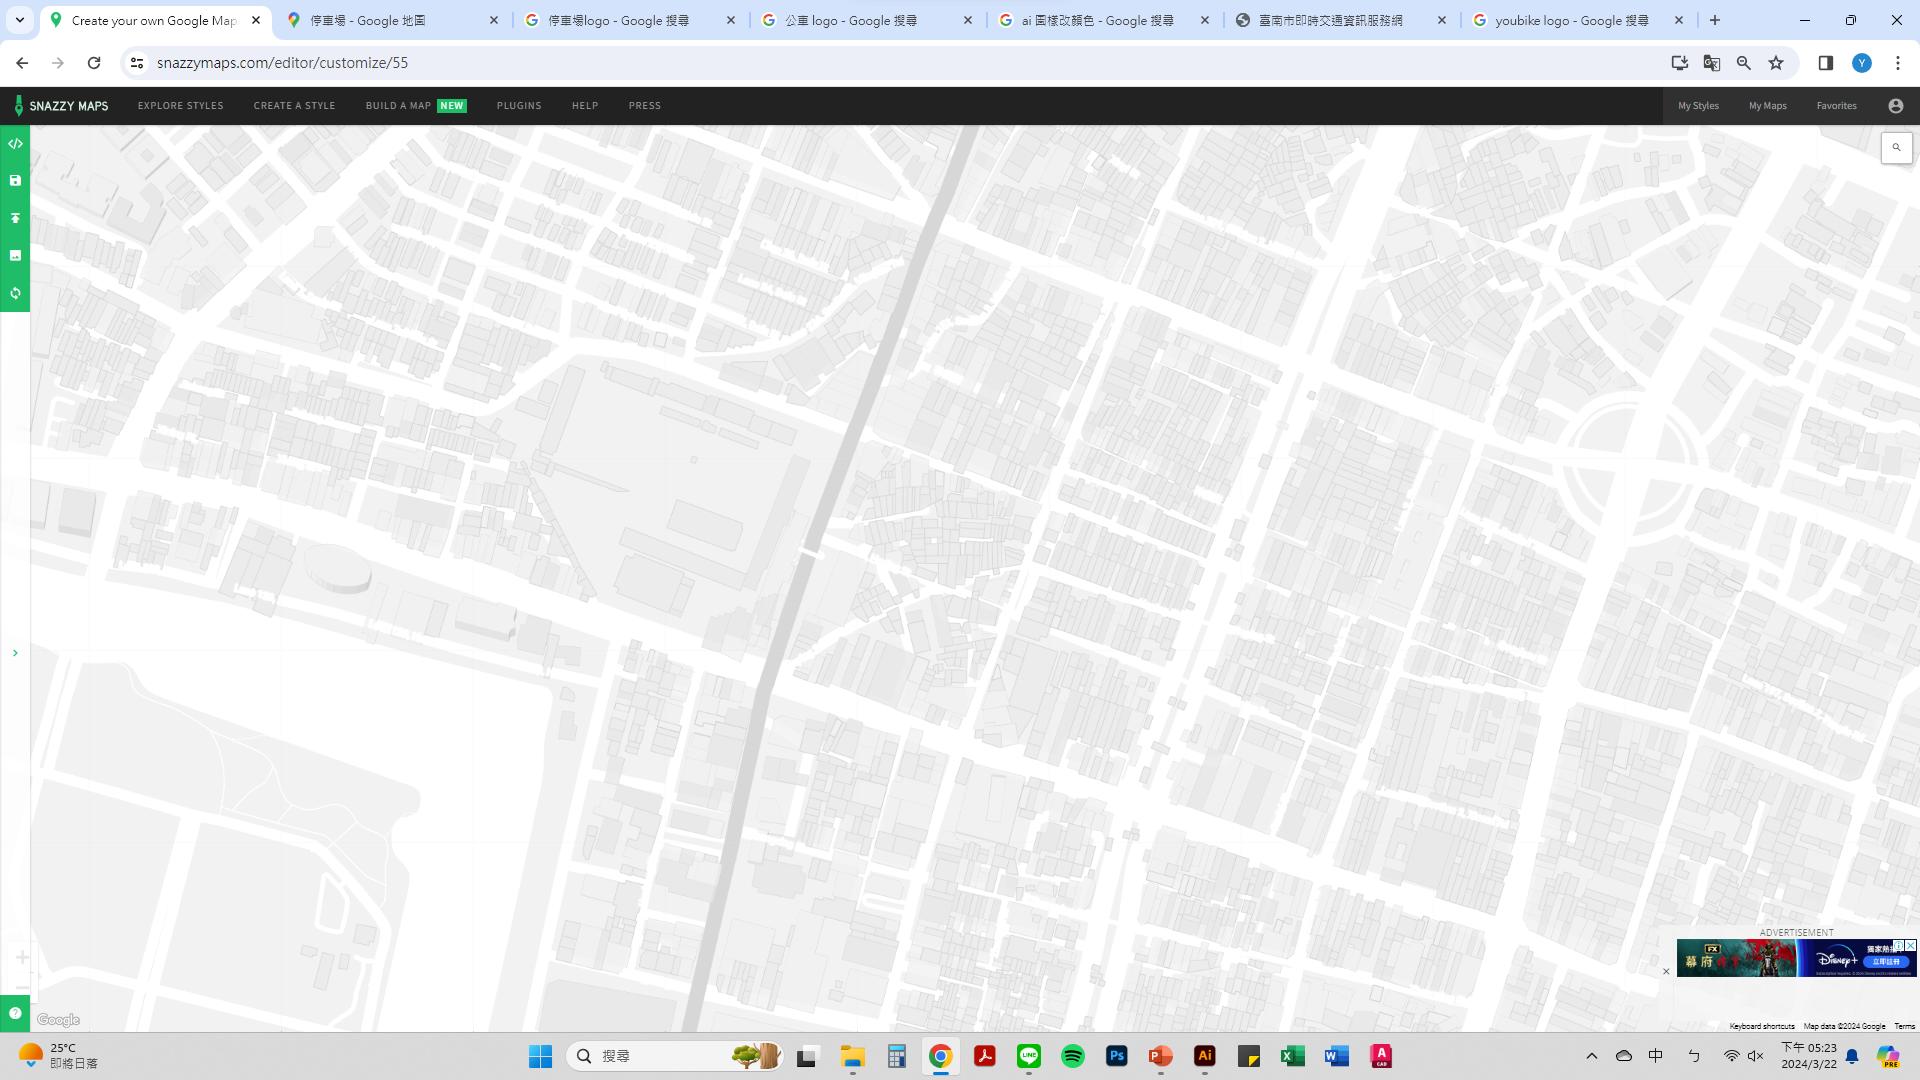Viewport: 1920px width, 1080px height.
Task: Click the download image icon in sidebar
Action: (x=15, y=256)
